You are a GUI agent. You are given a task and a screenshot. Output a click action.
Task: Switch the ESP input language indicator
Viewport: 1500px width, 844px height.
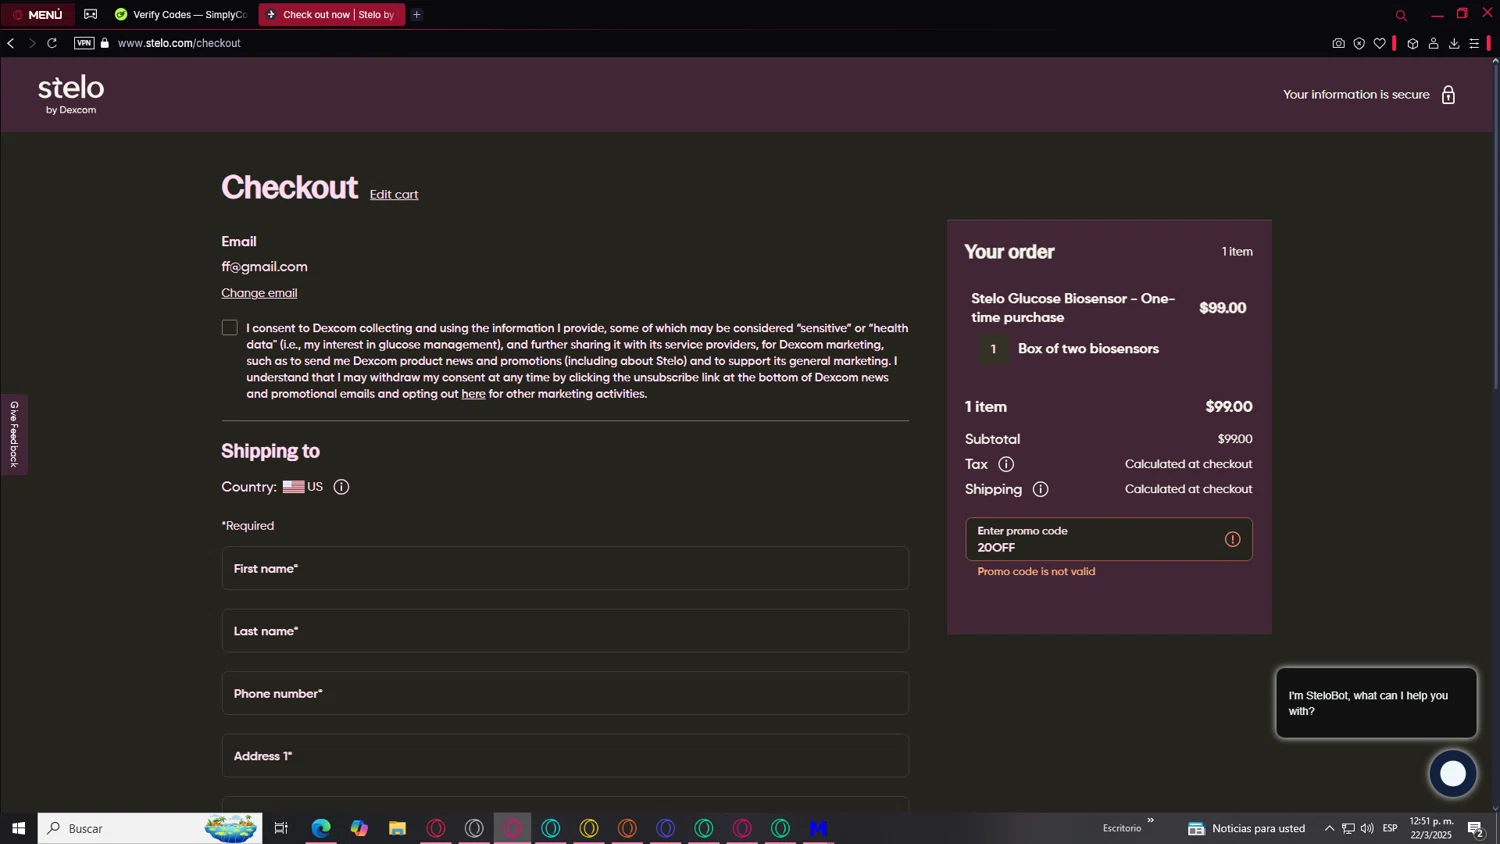coord(1390,828)
